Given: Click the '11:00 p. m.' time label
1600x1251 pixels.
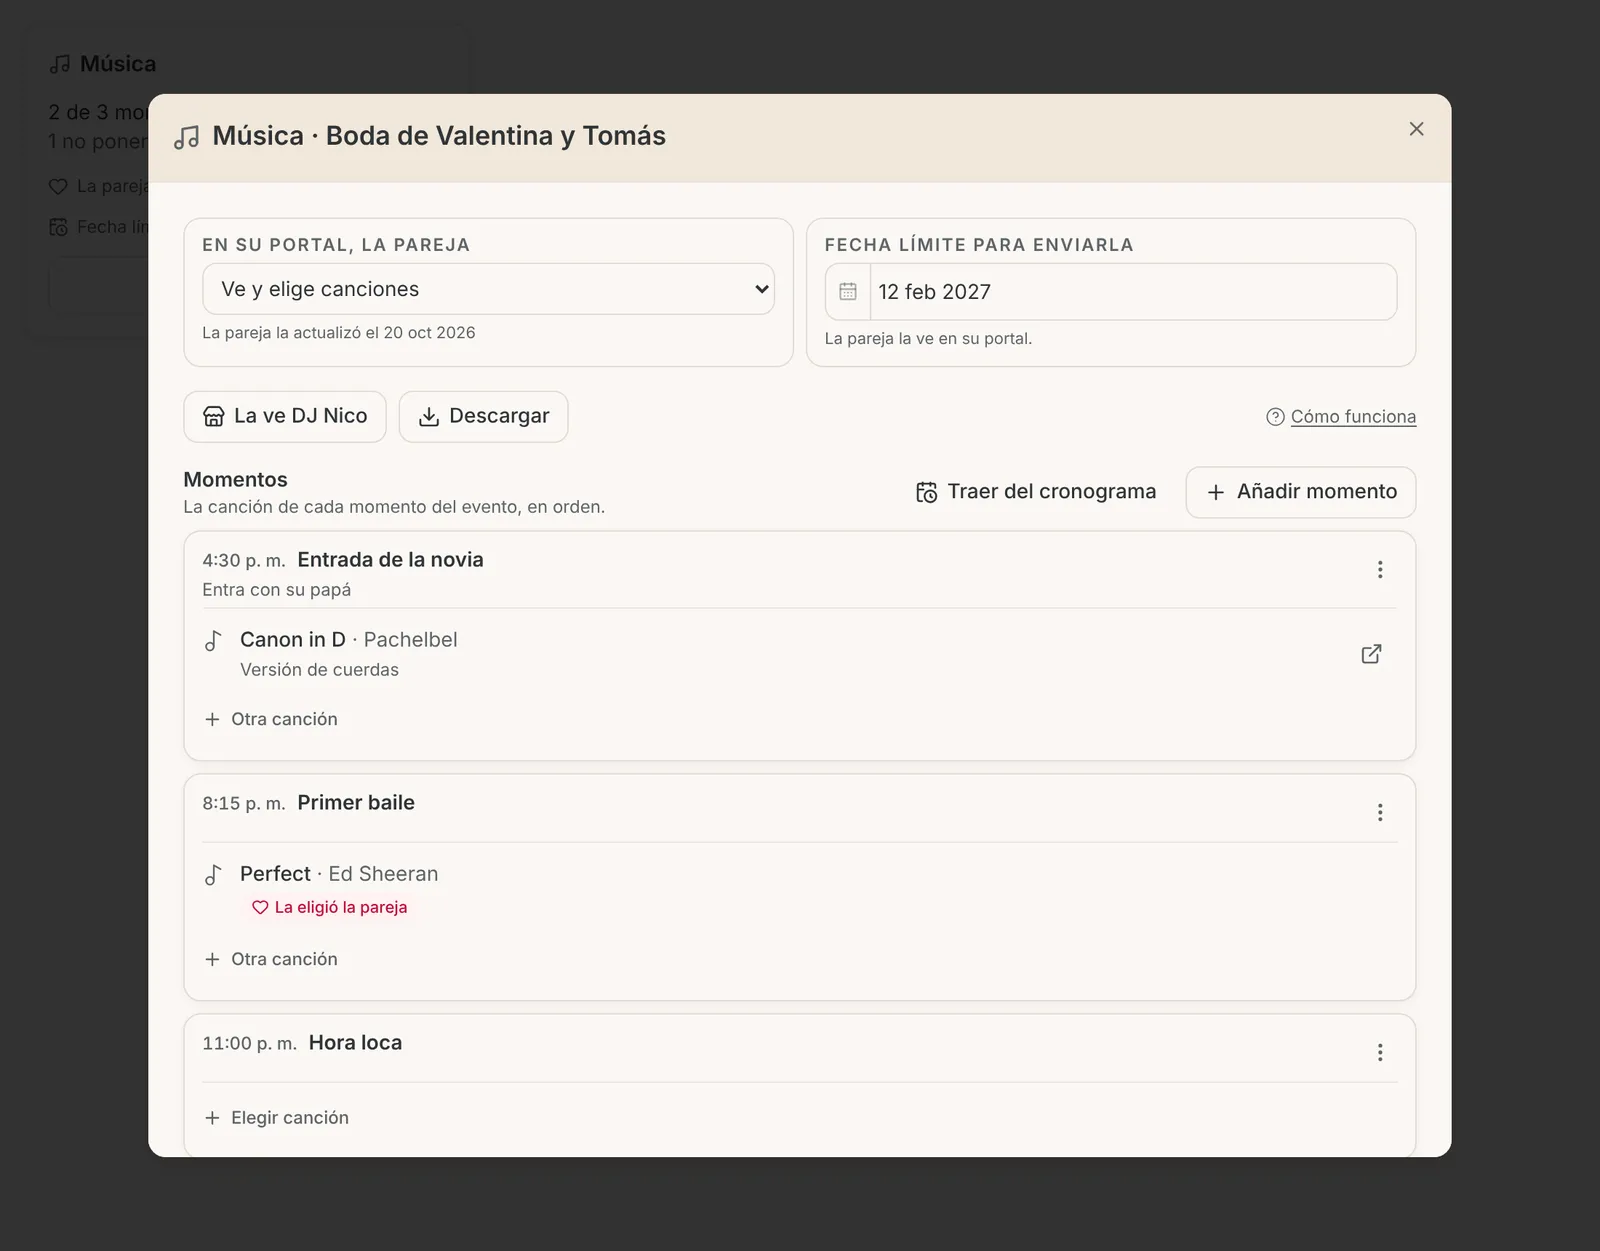Looking at the screenshot, I should pos(250,1044).
